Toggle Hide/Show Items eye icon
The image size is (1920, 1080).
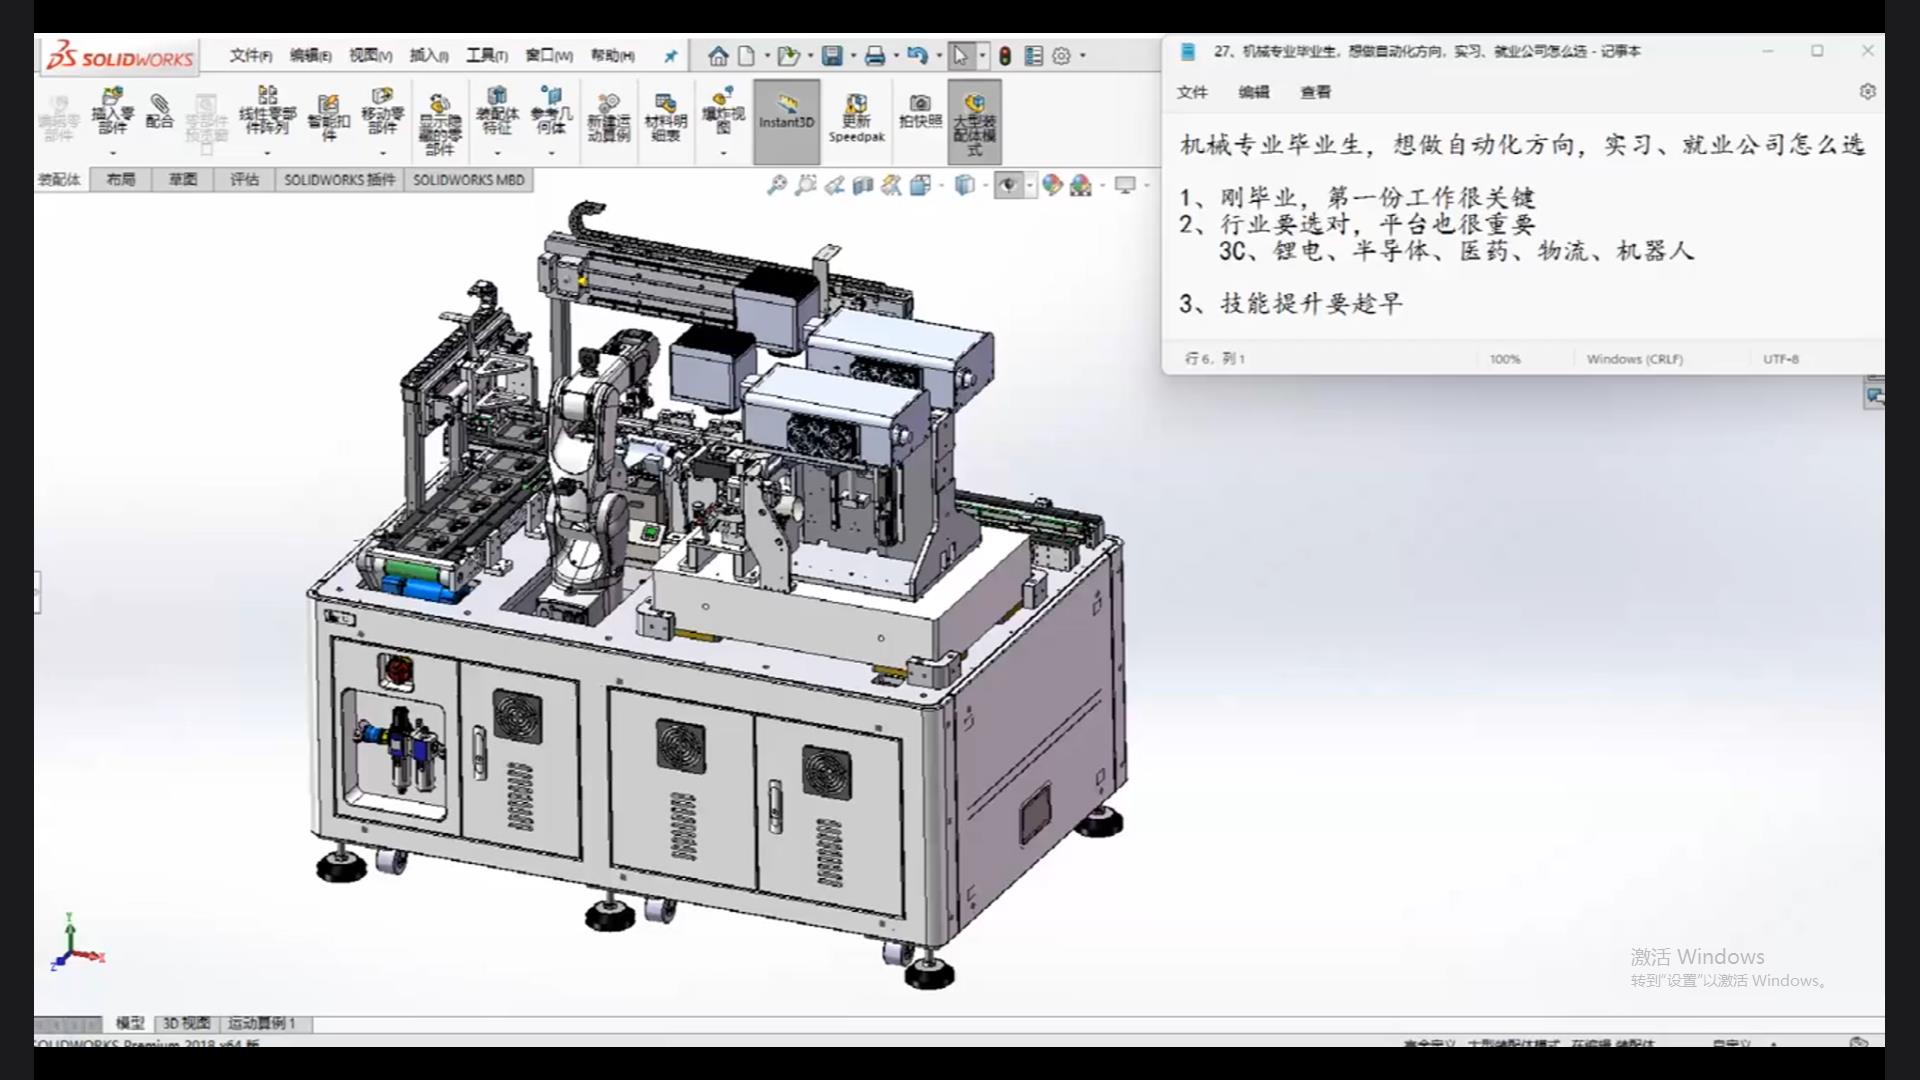point(1008,185)
